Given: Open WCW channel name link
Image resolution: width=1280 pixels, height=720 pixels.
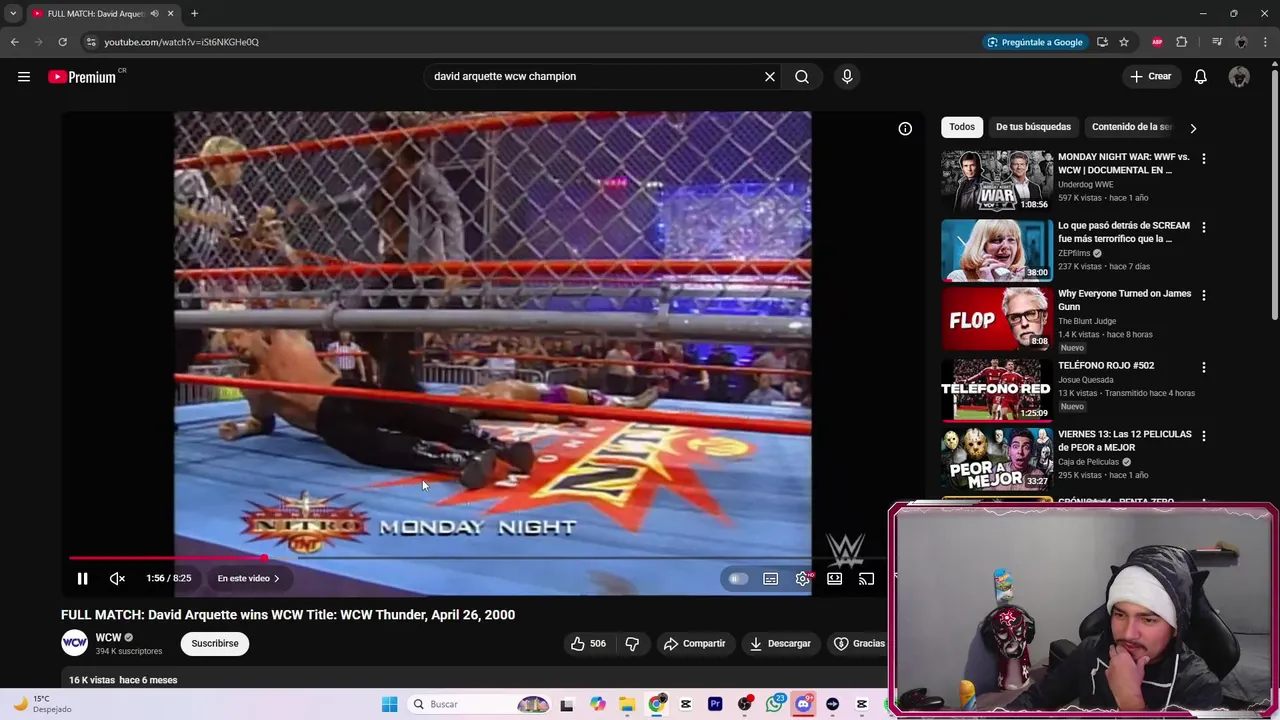Looking at the screenshot, I should pos(108,637).
